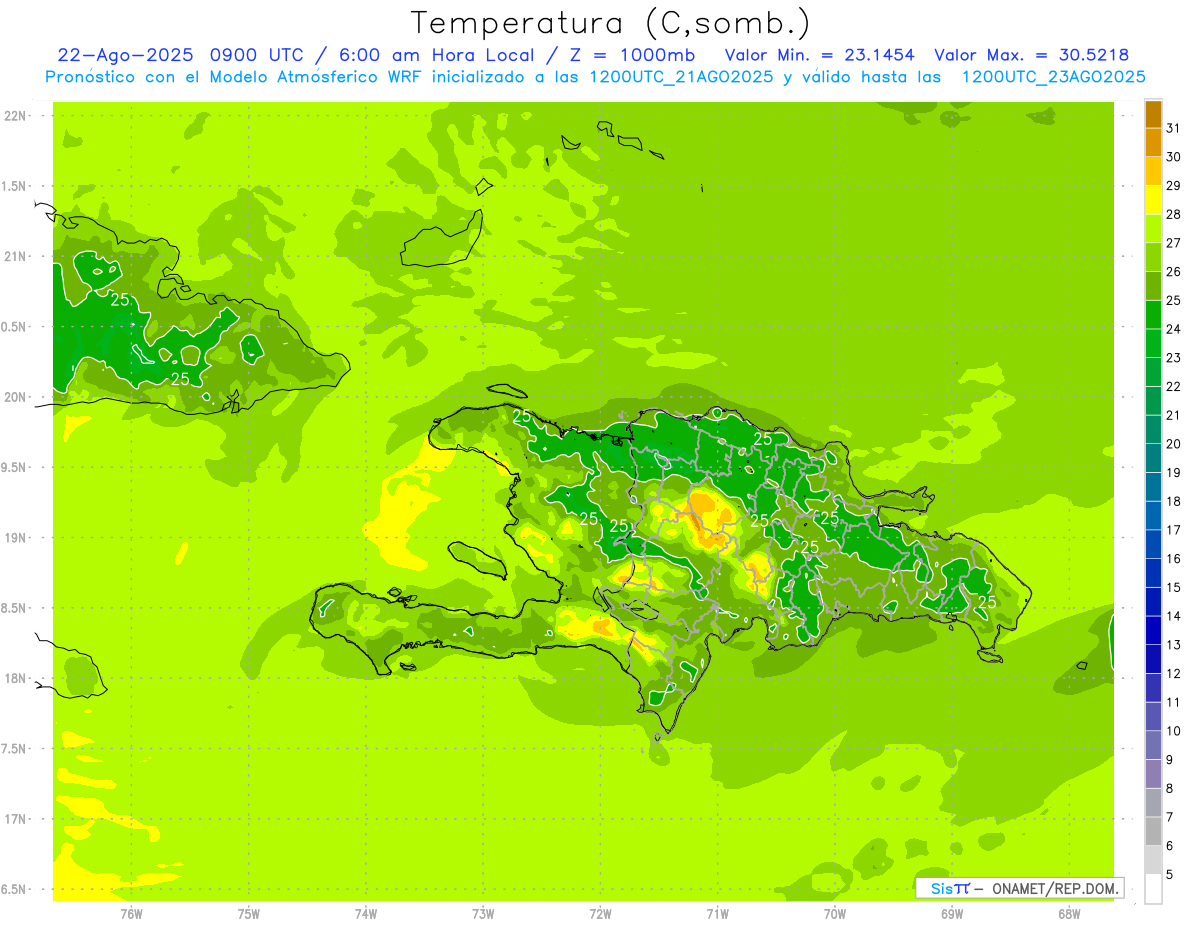Select the brown legend swatch above 31
1200x927 pixels.
[x=1153, y=114]
